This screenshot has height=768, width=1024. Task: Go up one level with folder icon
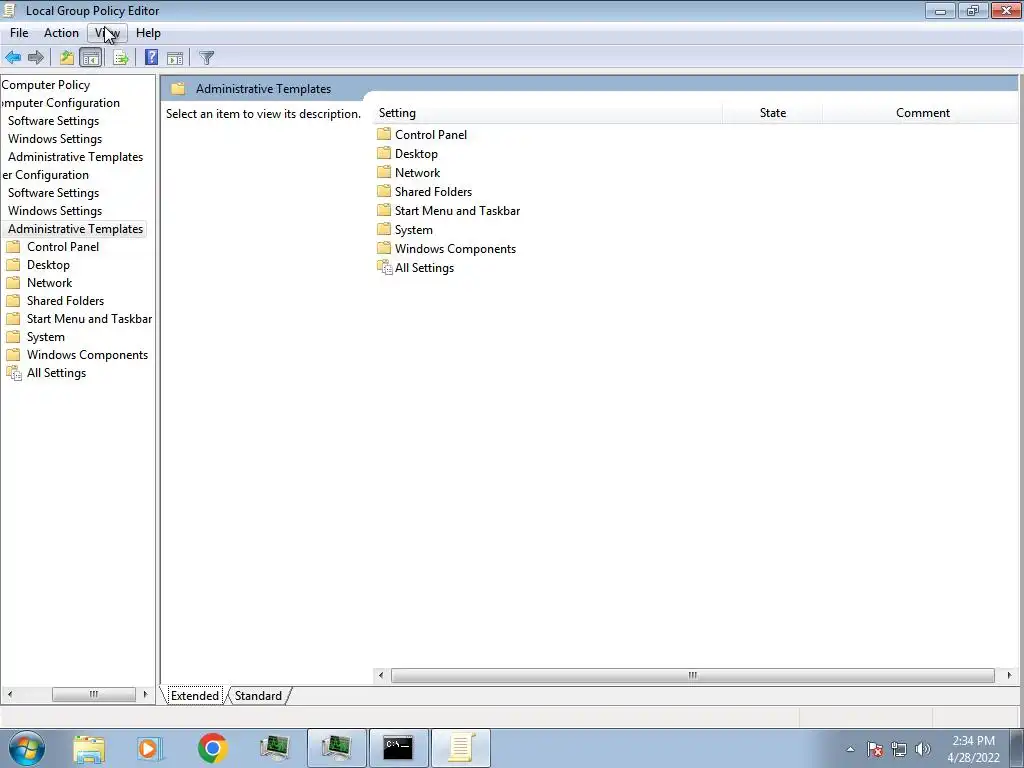67,57
